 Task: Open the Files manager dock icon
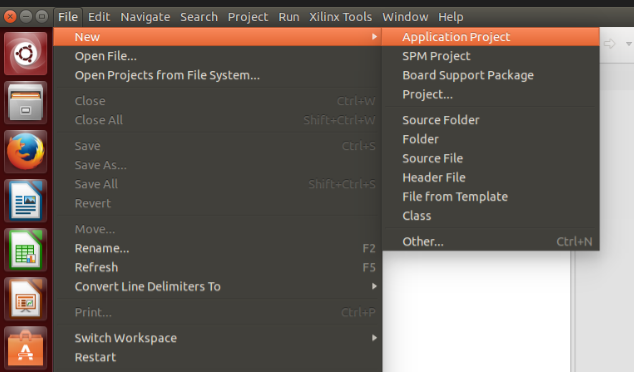click(x=25, y=103)
